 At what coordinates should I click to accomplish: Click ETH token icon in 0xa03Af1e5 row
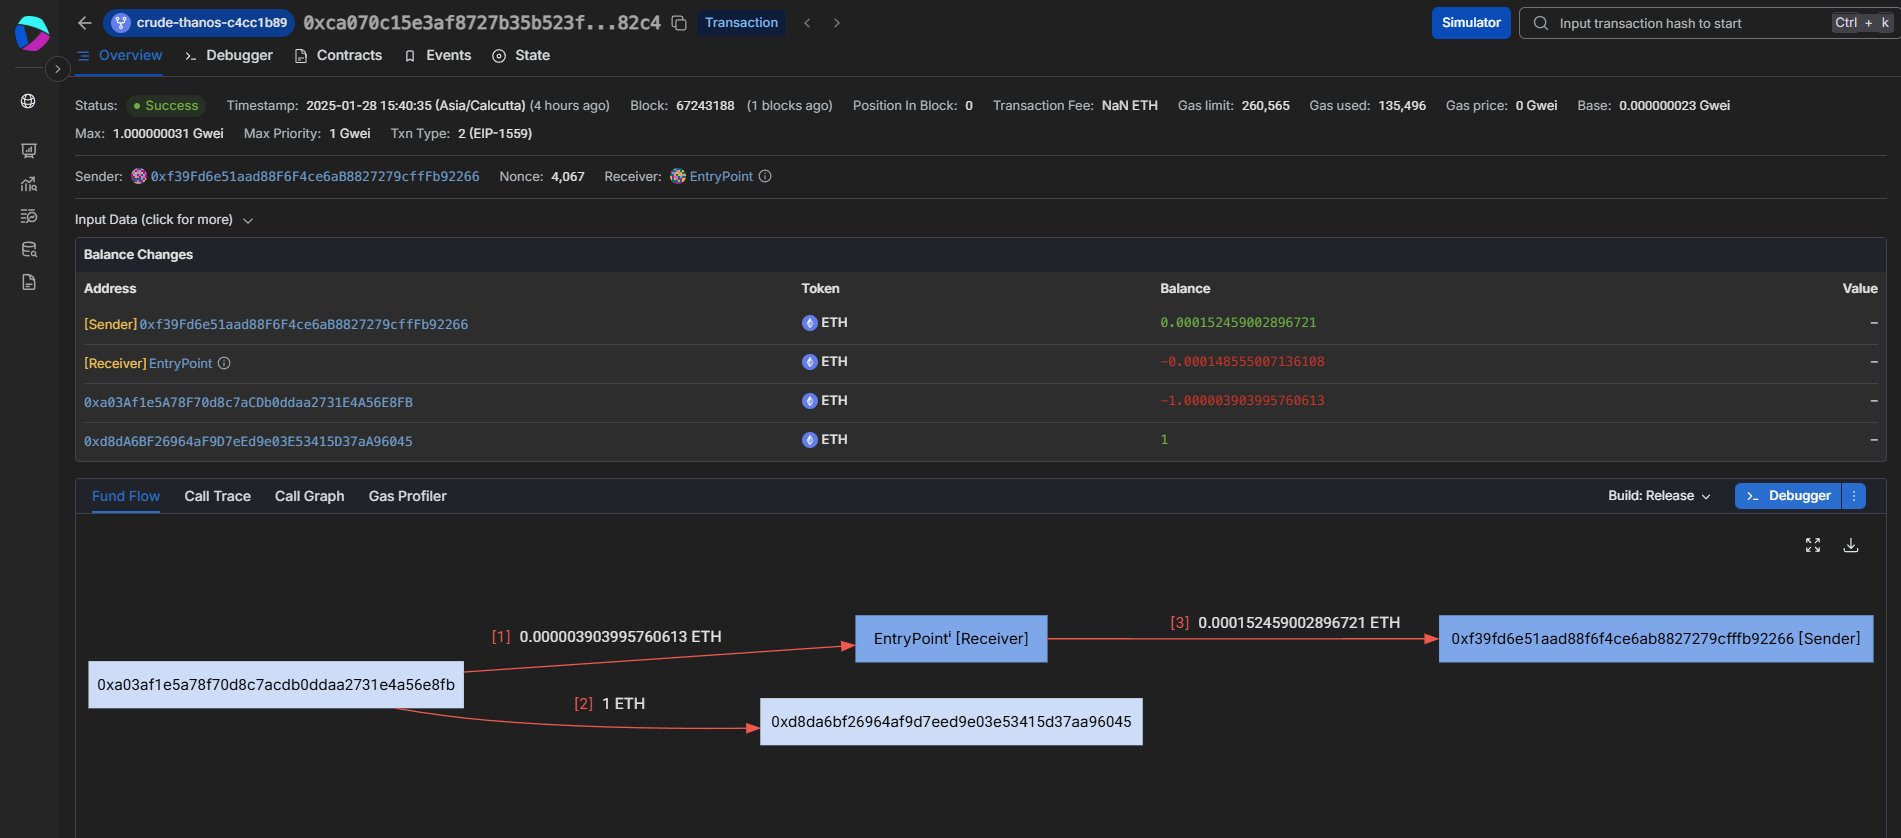point(810,401)
